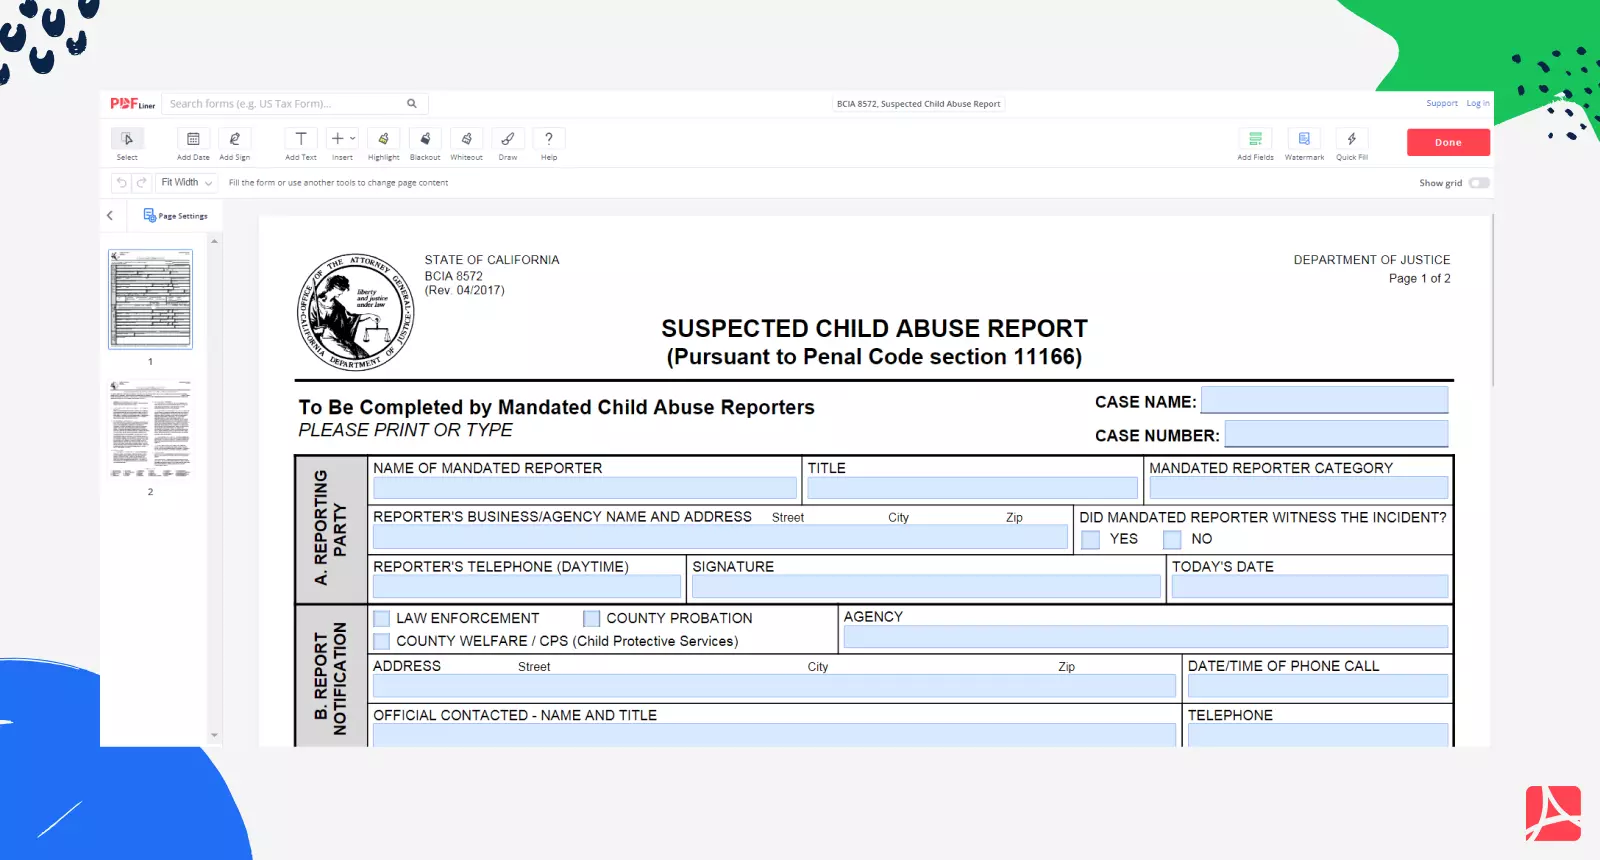Activate the Add Text tool
1600x860 pixels.
click(301, 144)
